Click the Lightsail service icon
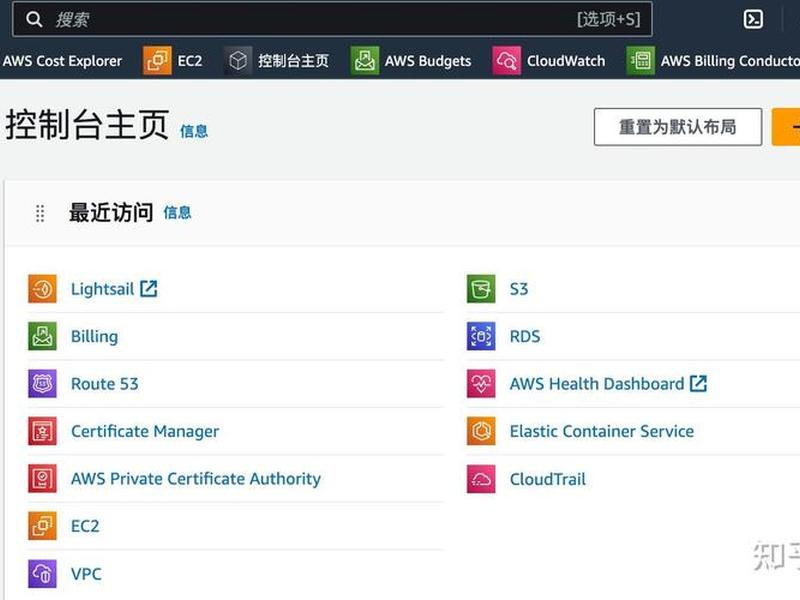Image resolution: width=800 pixels, height=600 pixels. [42, 289]
